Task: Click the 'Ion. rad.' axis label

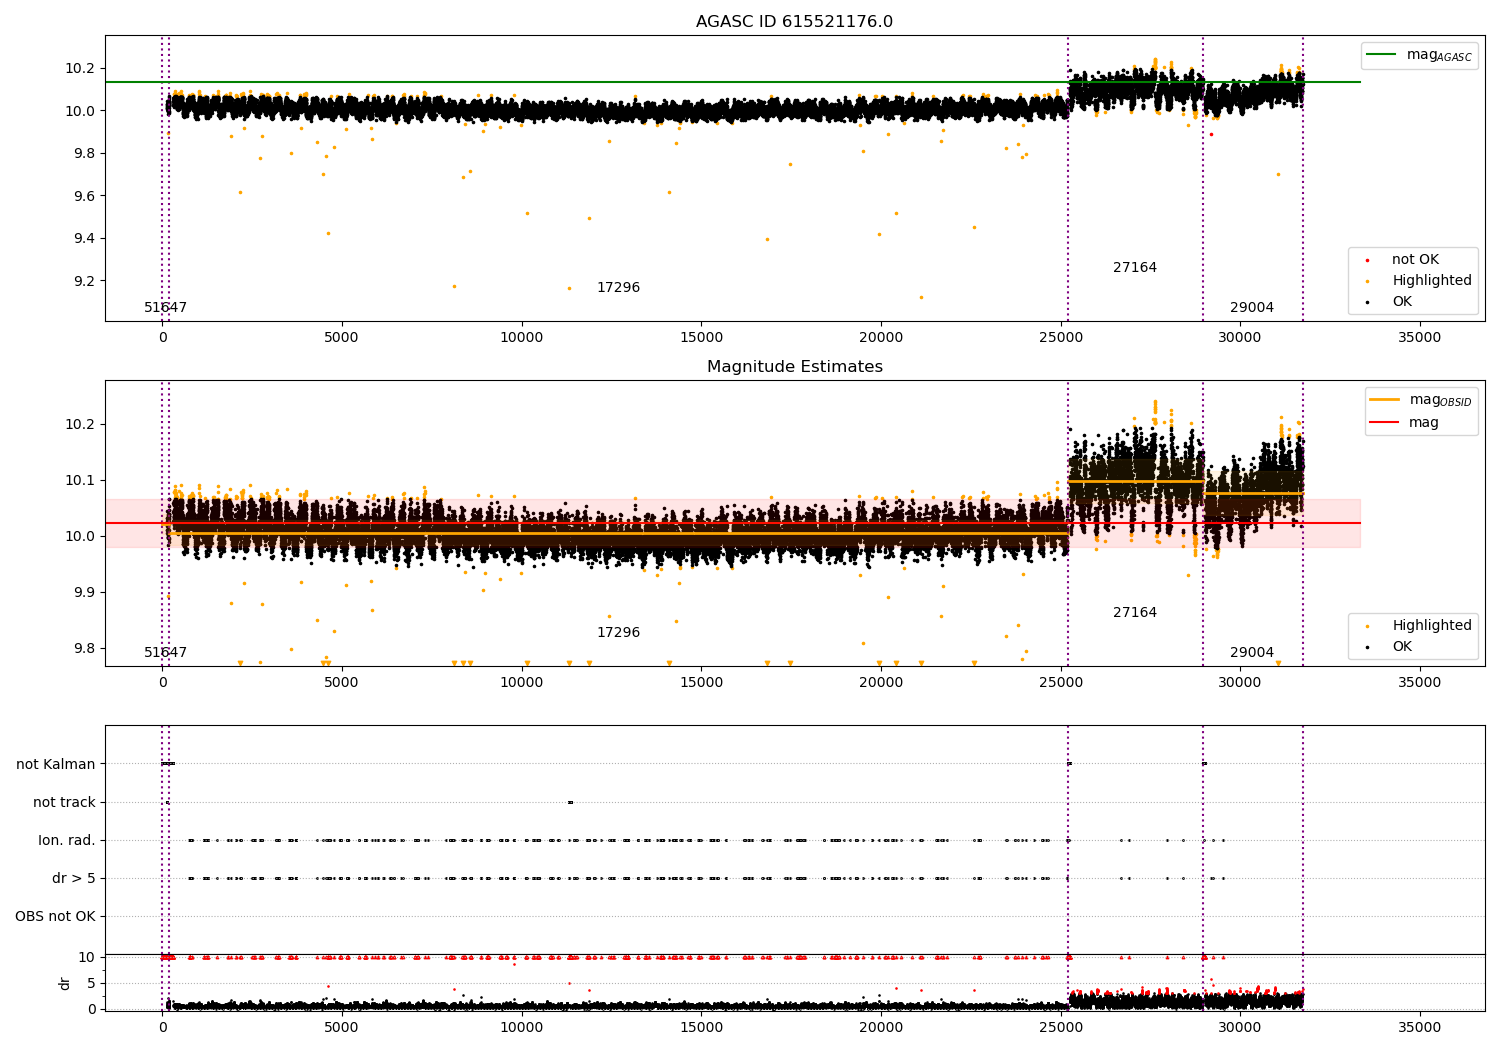Action: [x=67, y=841]
